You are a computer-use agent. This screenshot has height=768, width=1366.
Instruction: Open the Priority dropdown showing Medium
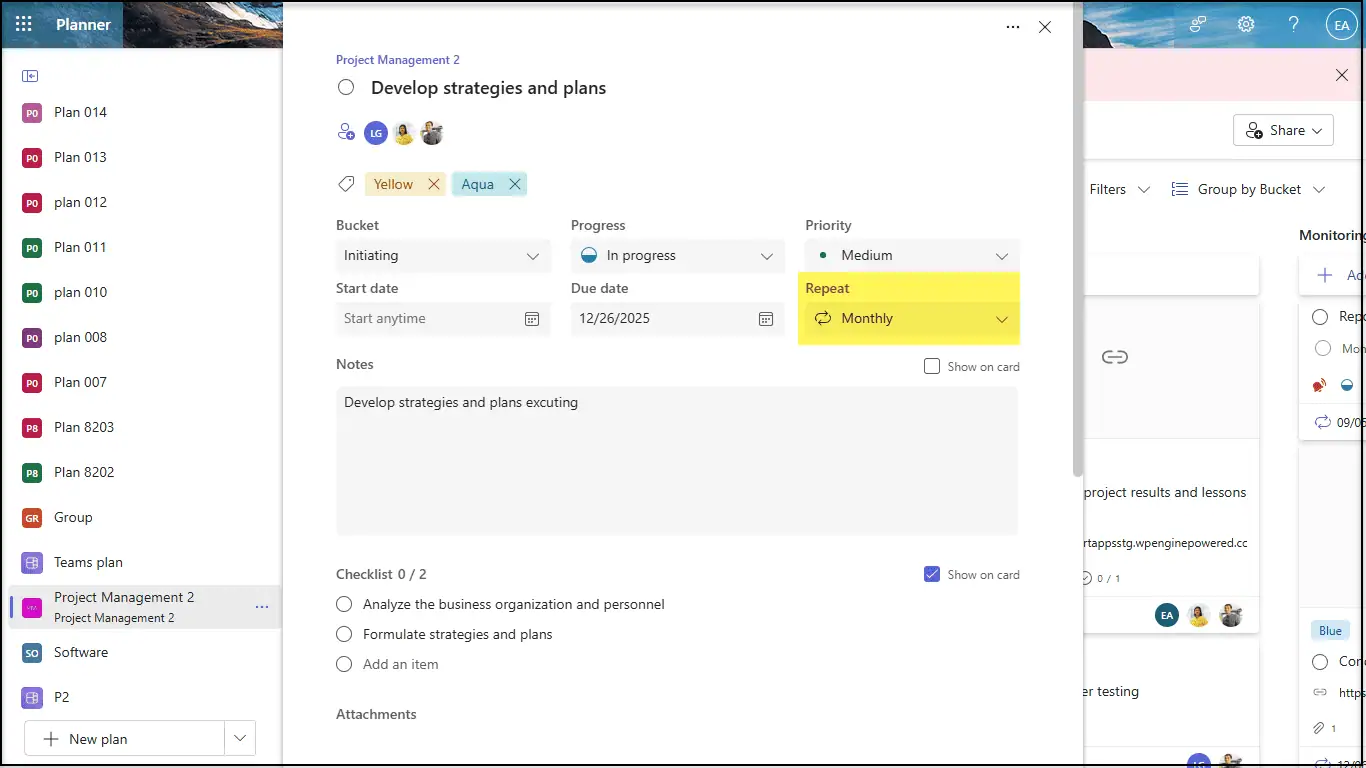click(x=912, y=256)
